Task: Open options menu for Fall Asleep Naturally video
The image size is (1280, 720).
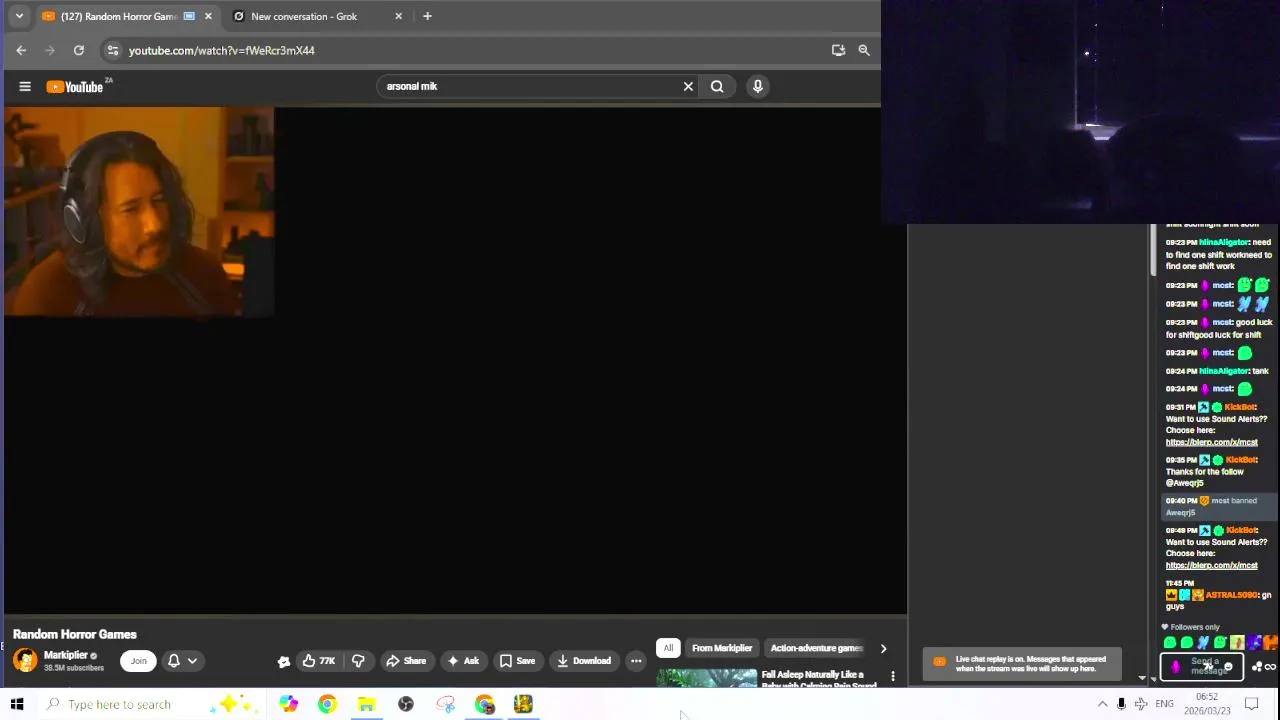Action: pos(893,676)
